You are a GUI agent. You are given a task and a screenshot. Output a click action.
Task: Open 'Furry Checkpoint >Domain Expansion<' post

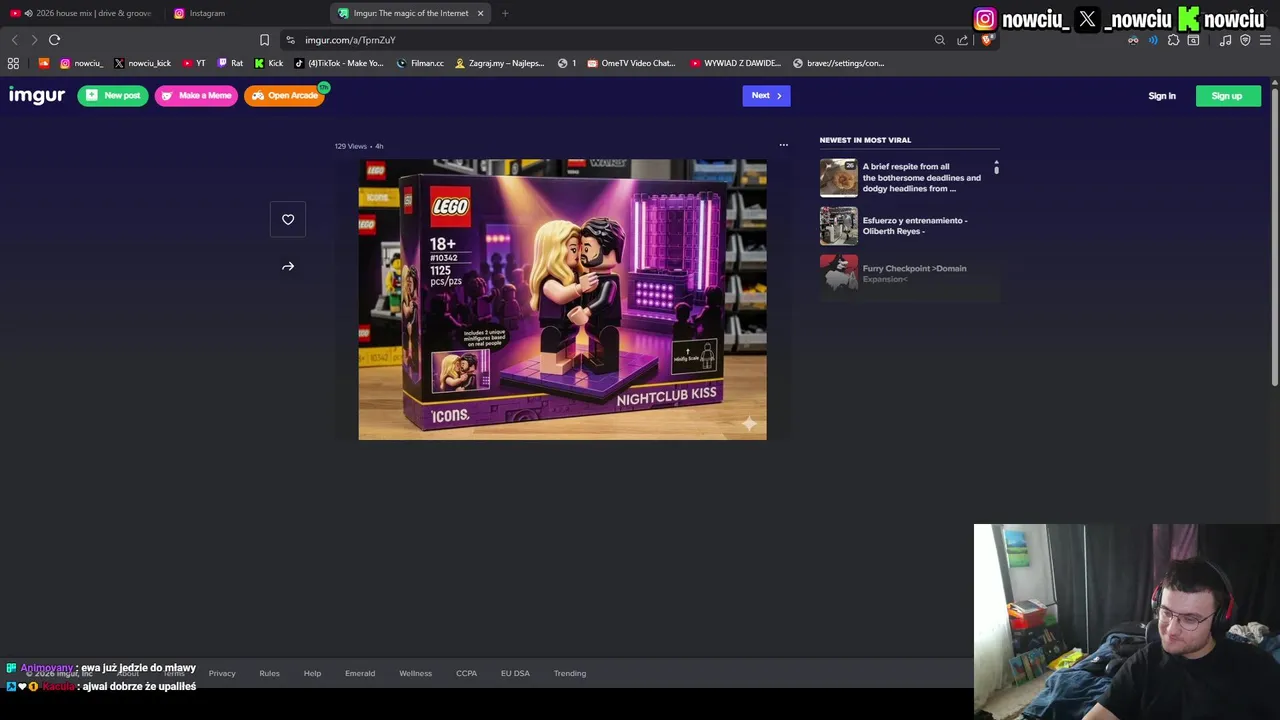914,273
